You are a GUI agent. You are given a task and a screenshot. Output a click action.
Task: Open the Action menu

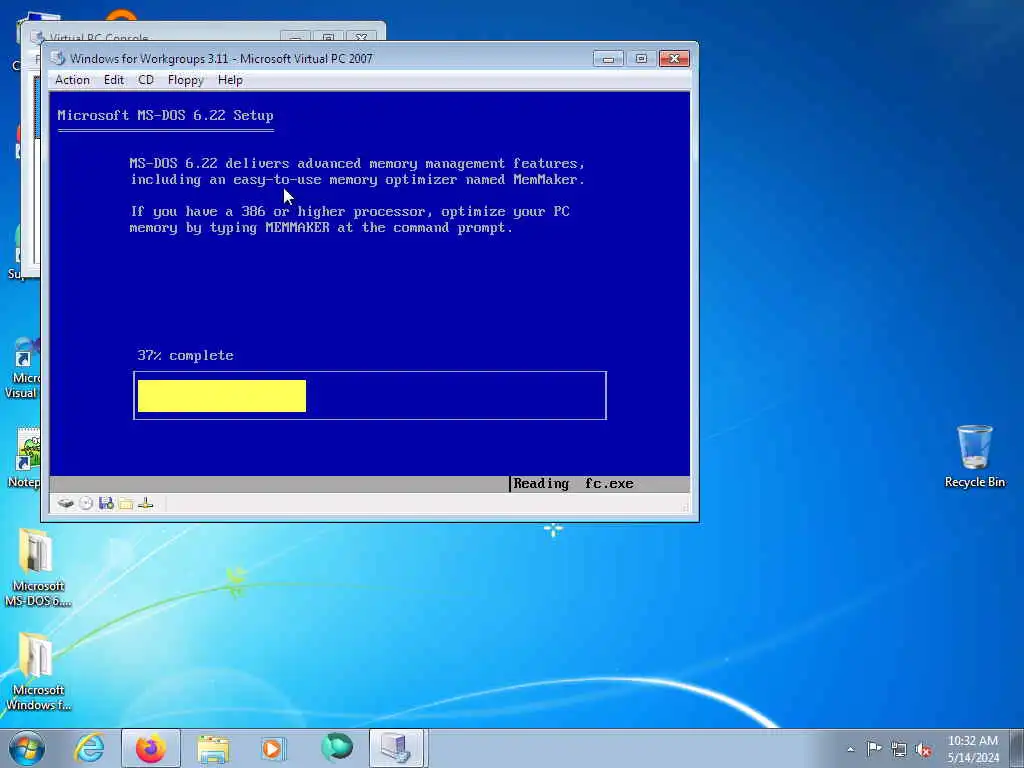point(72,80)
